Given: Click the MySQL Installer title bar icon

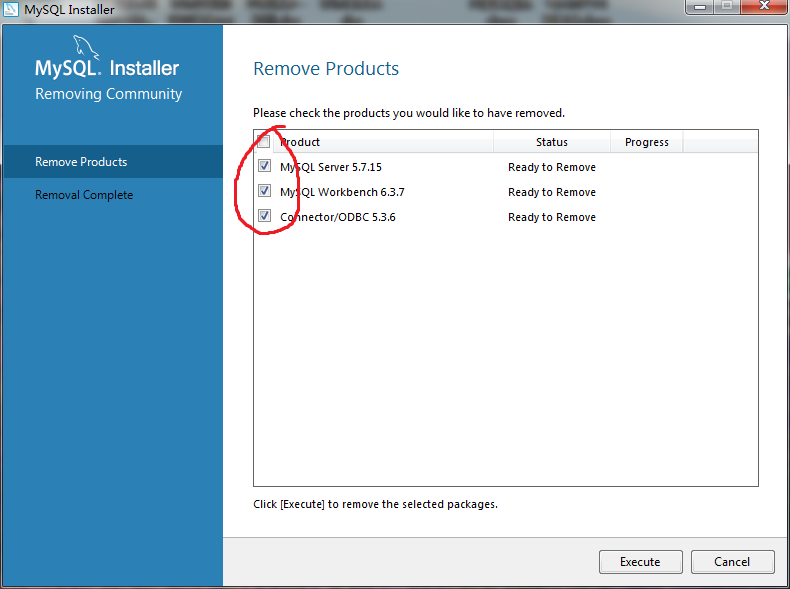Looking at the screenshot, I should [11, 9].
